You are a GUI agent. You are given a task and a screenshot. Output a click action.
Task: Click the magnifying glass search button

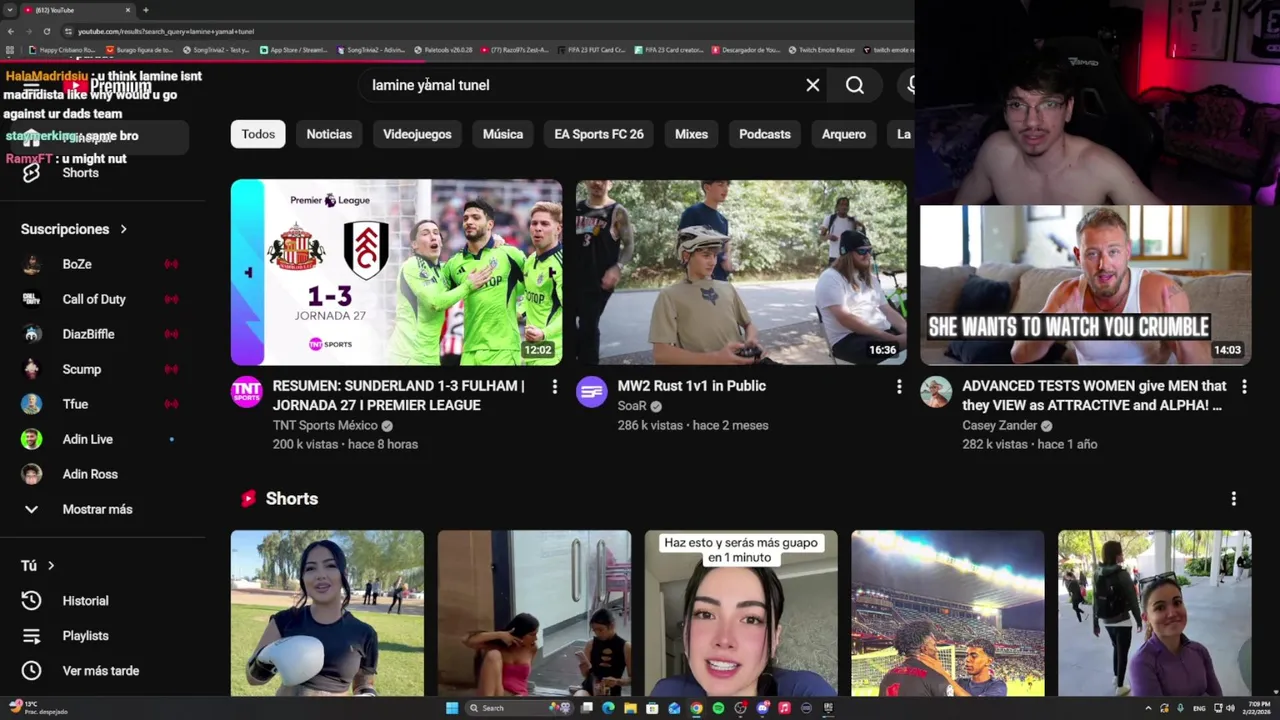coord(855,85)
